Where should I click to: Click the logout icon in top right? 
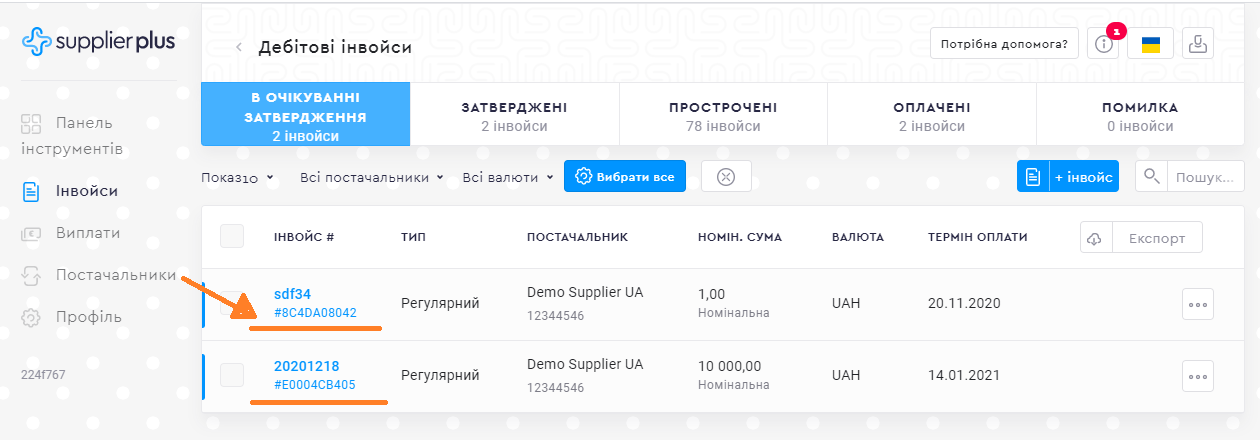point(1197,44)
